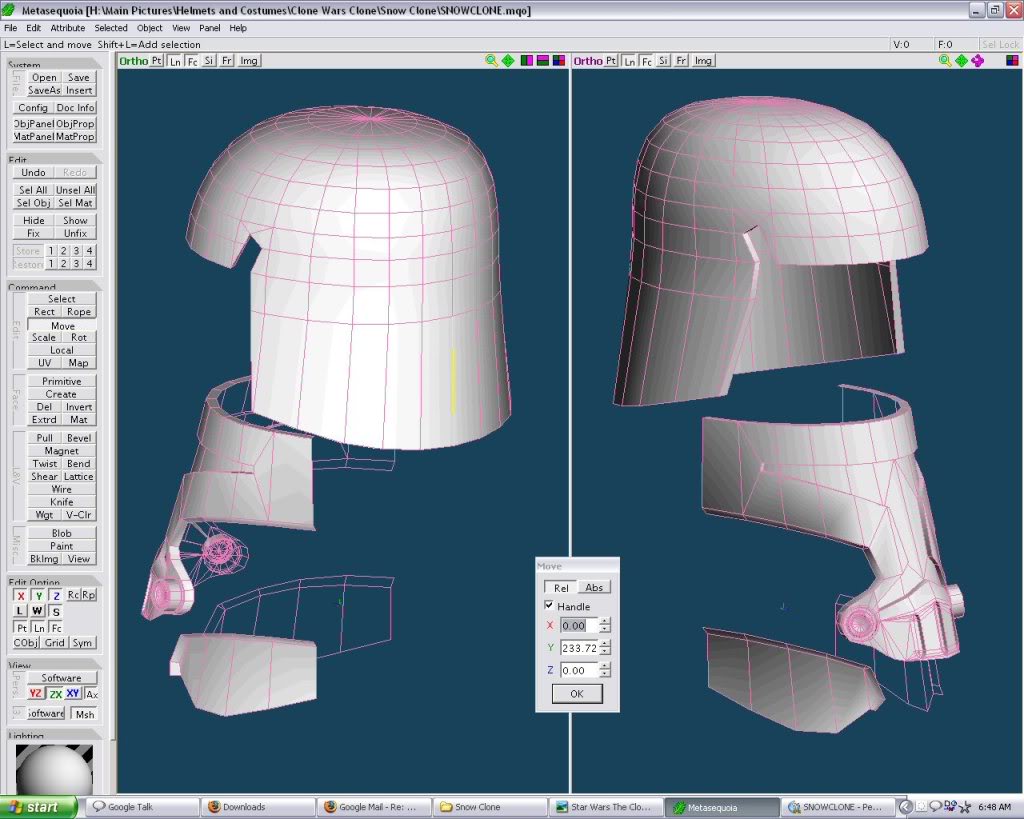The image size is (1024, 819).
Task: Click the Sym edit option
Action: [82, 643]
